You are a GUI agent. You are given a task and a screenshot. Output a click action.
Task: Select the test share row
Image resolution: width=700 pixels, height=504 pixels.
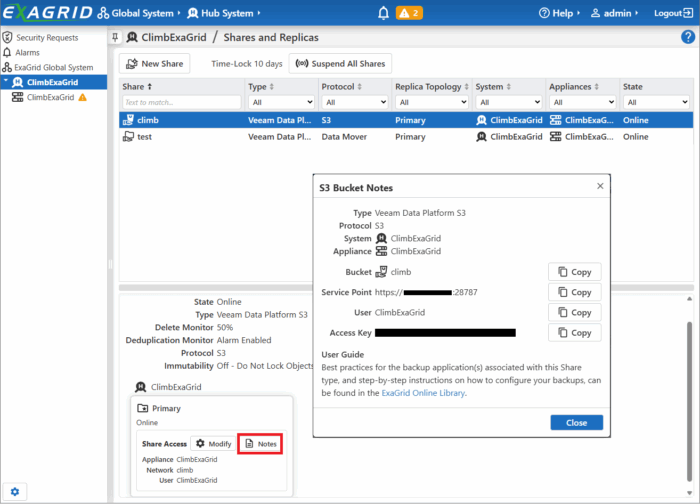point(145,136)
